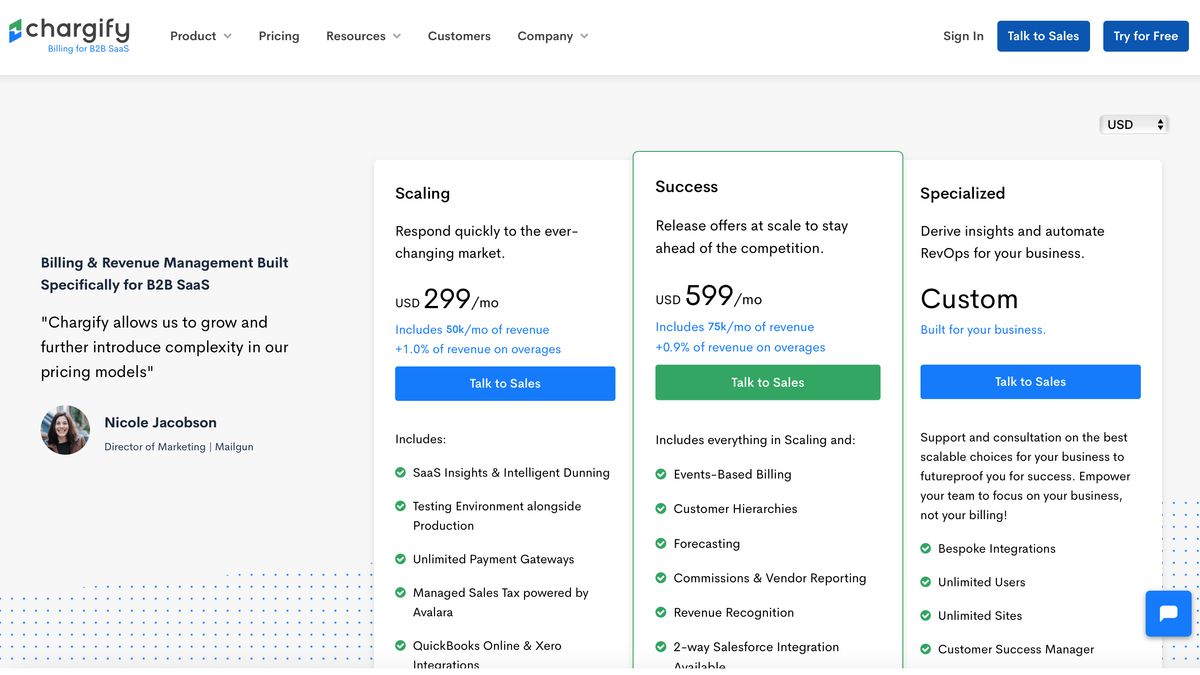The image size is (1200, 675).
Task: Click the checkmark beside Forecasting
Action: (x=661, y=543)
